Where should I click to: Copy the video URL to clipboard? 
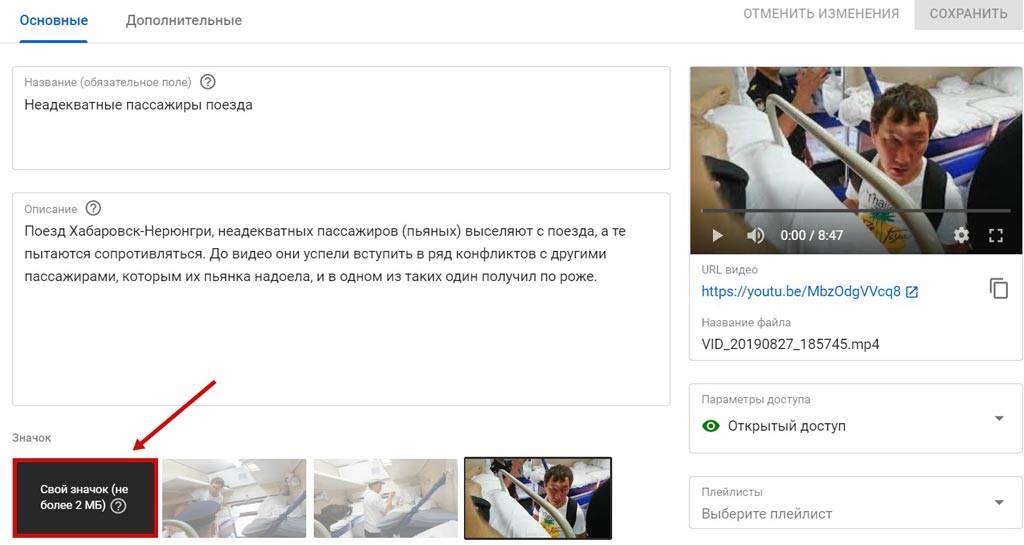point(999,288)
